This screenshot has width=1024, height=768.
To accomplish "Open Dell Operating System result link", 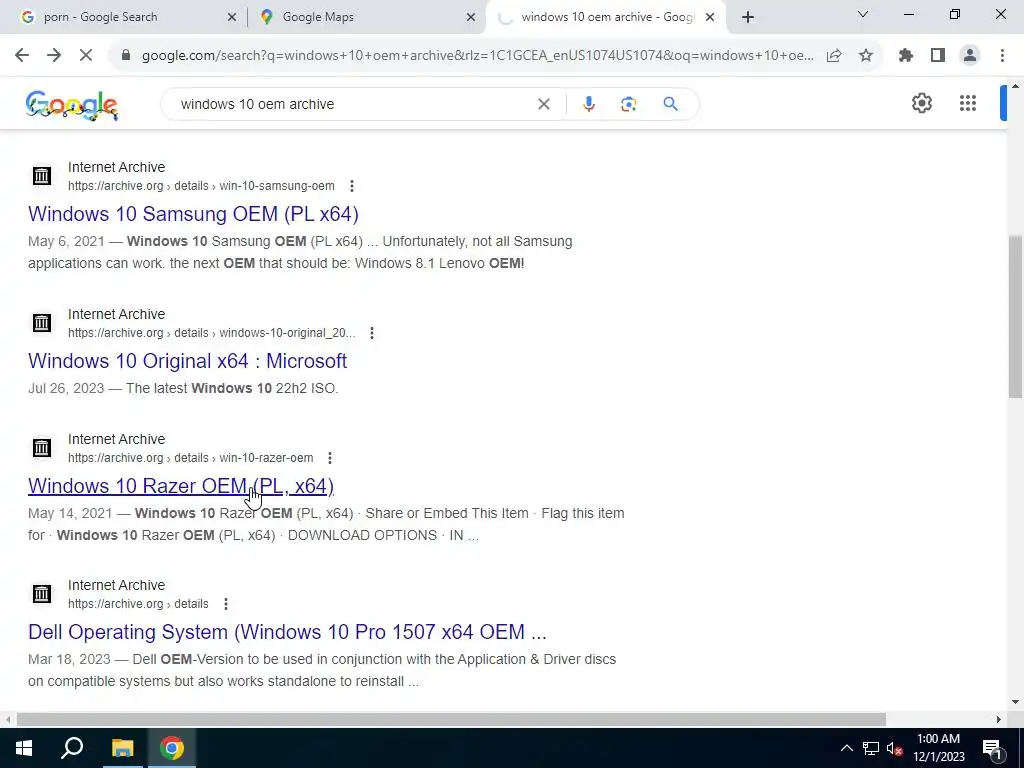I will [x=287, y=632].
